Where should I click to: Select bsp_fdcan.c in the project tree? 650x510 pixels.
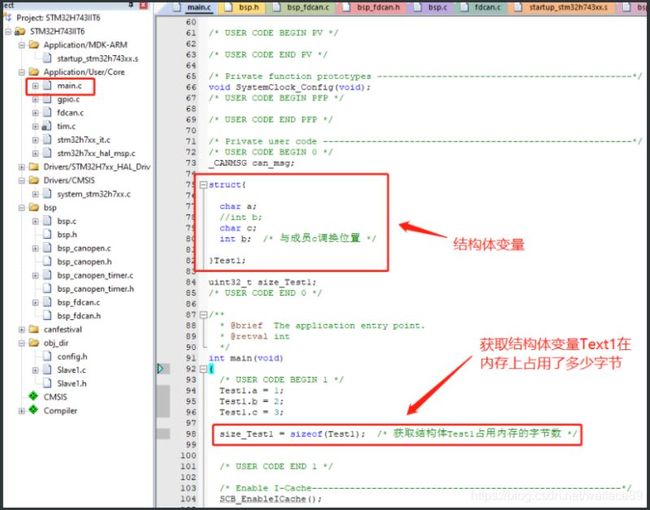pos(78,302)
